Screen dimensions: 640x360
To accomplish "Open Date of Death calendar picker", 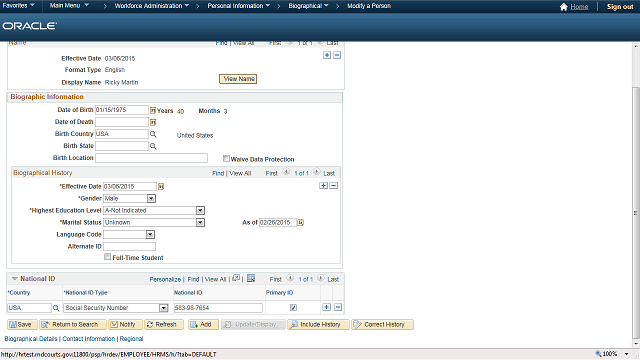I will coord(153,122).
